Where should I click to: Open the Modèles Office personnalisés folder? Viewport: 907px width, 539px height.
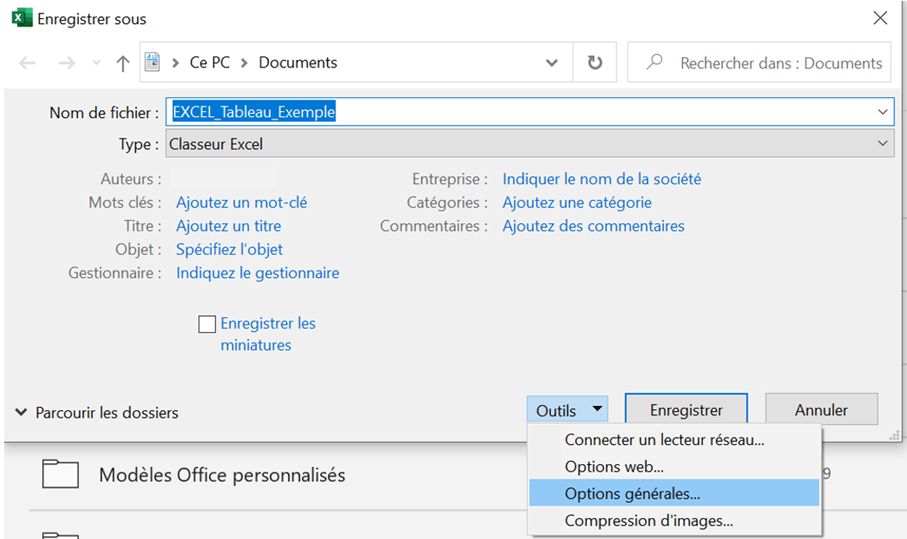pos(222,475)
